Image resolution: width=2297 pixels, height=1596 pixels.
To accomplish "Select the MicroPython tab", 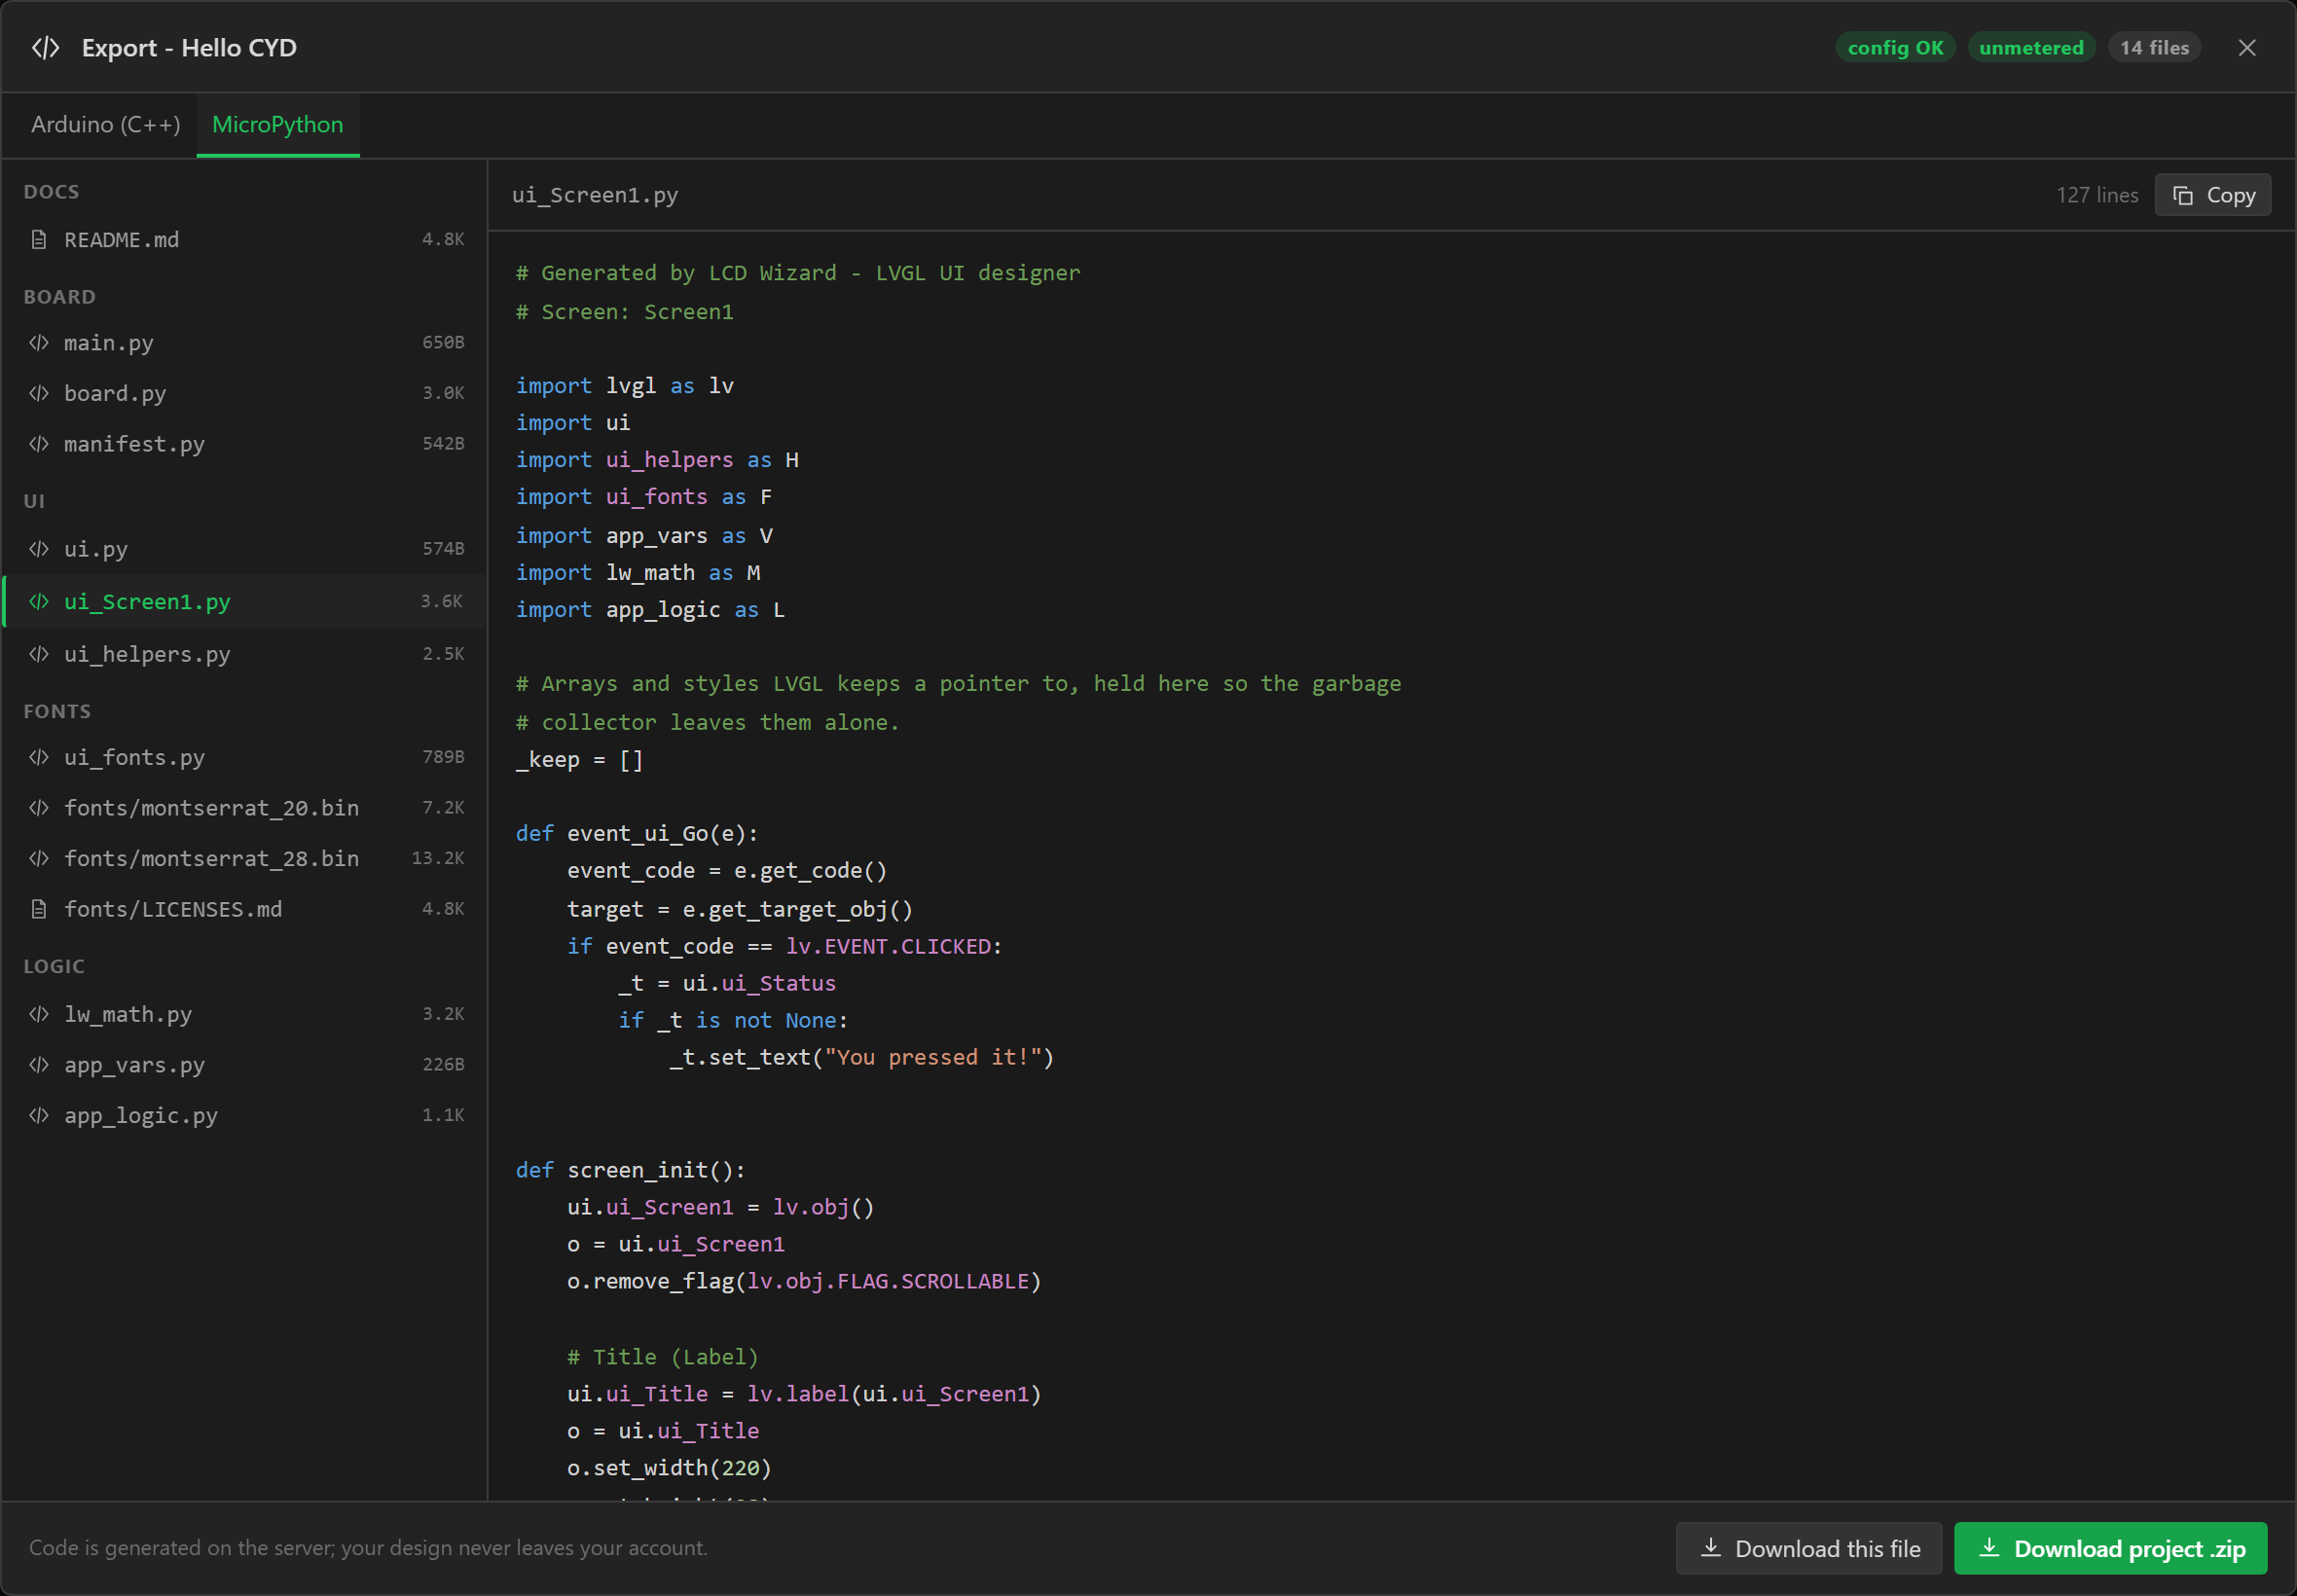I will (278, 125).
